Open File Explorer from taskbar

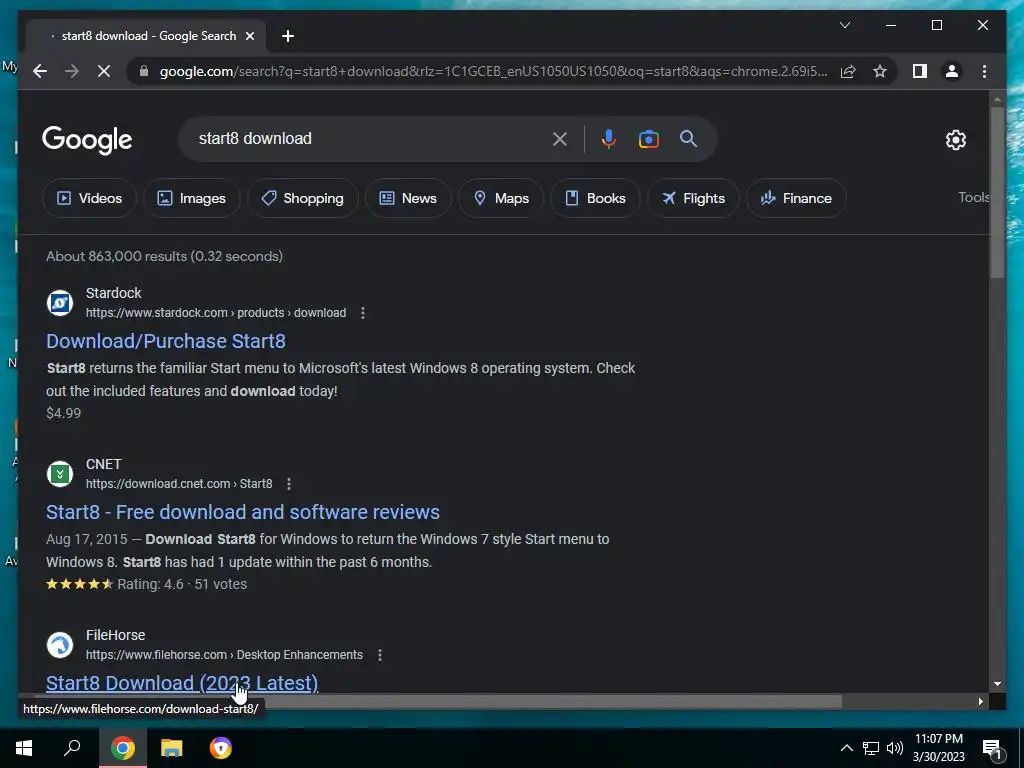click(172, 748)
